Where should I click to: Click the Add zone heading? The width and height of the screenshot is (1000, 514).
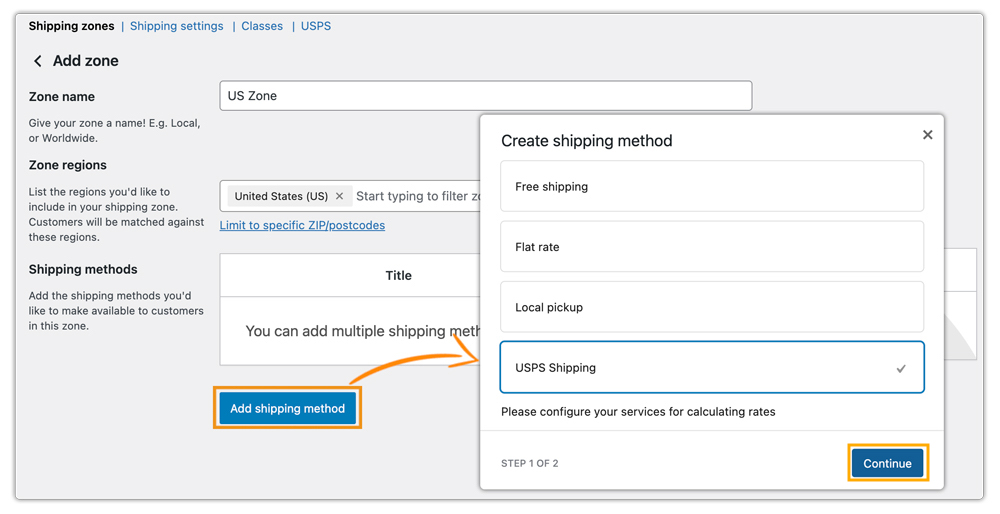(x=85, y=61)
